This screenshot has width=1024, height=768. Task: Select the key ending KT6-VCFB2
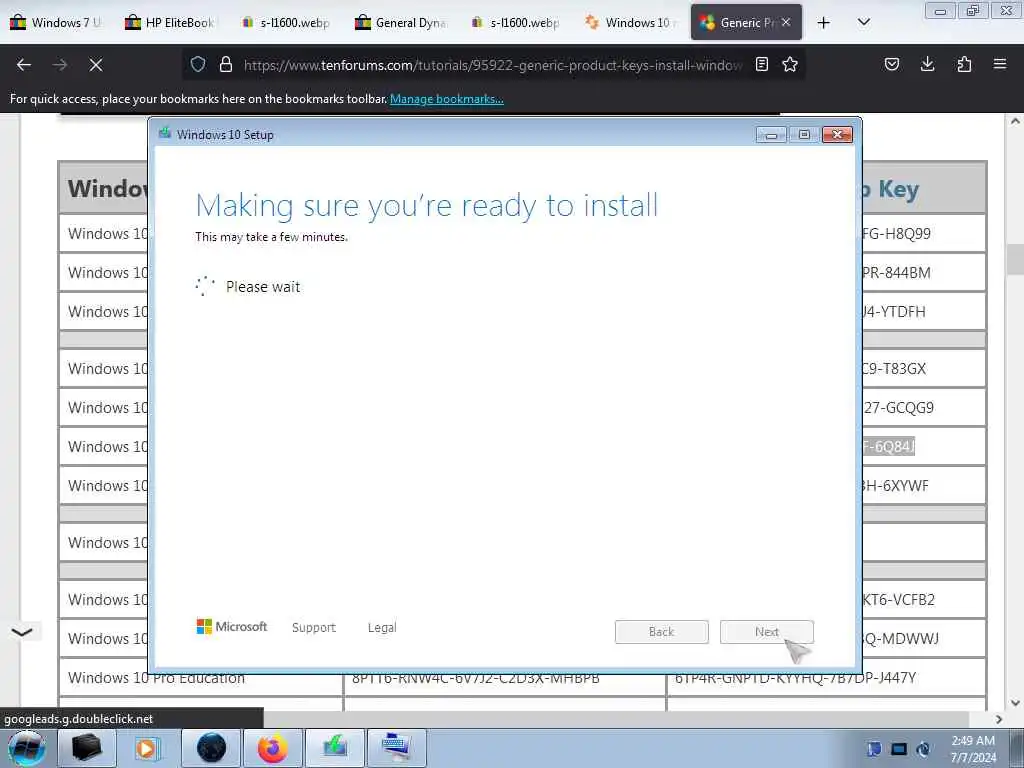pyautogui.click(x=899, y=600)
